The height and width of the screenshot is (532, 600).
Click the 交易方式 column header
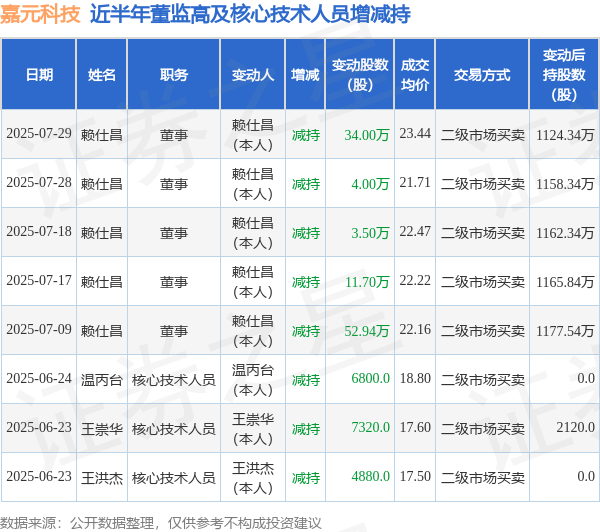[x=482, y=74]
